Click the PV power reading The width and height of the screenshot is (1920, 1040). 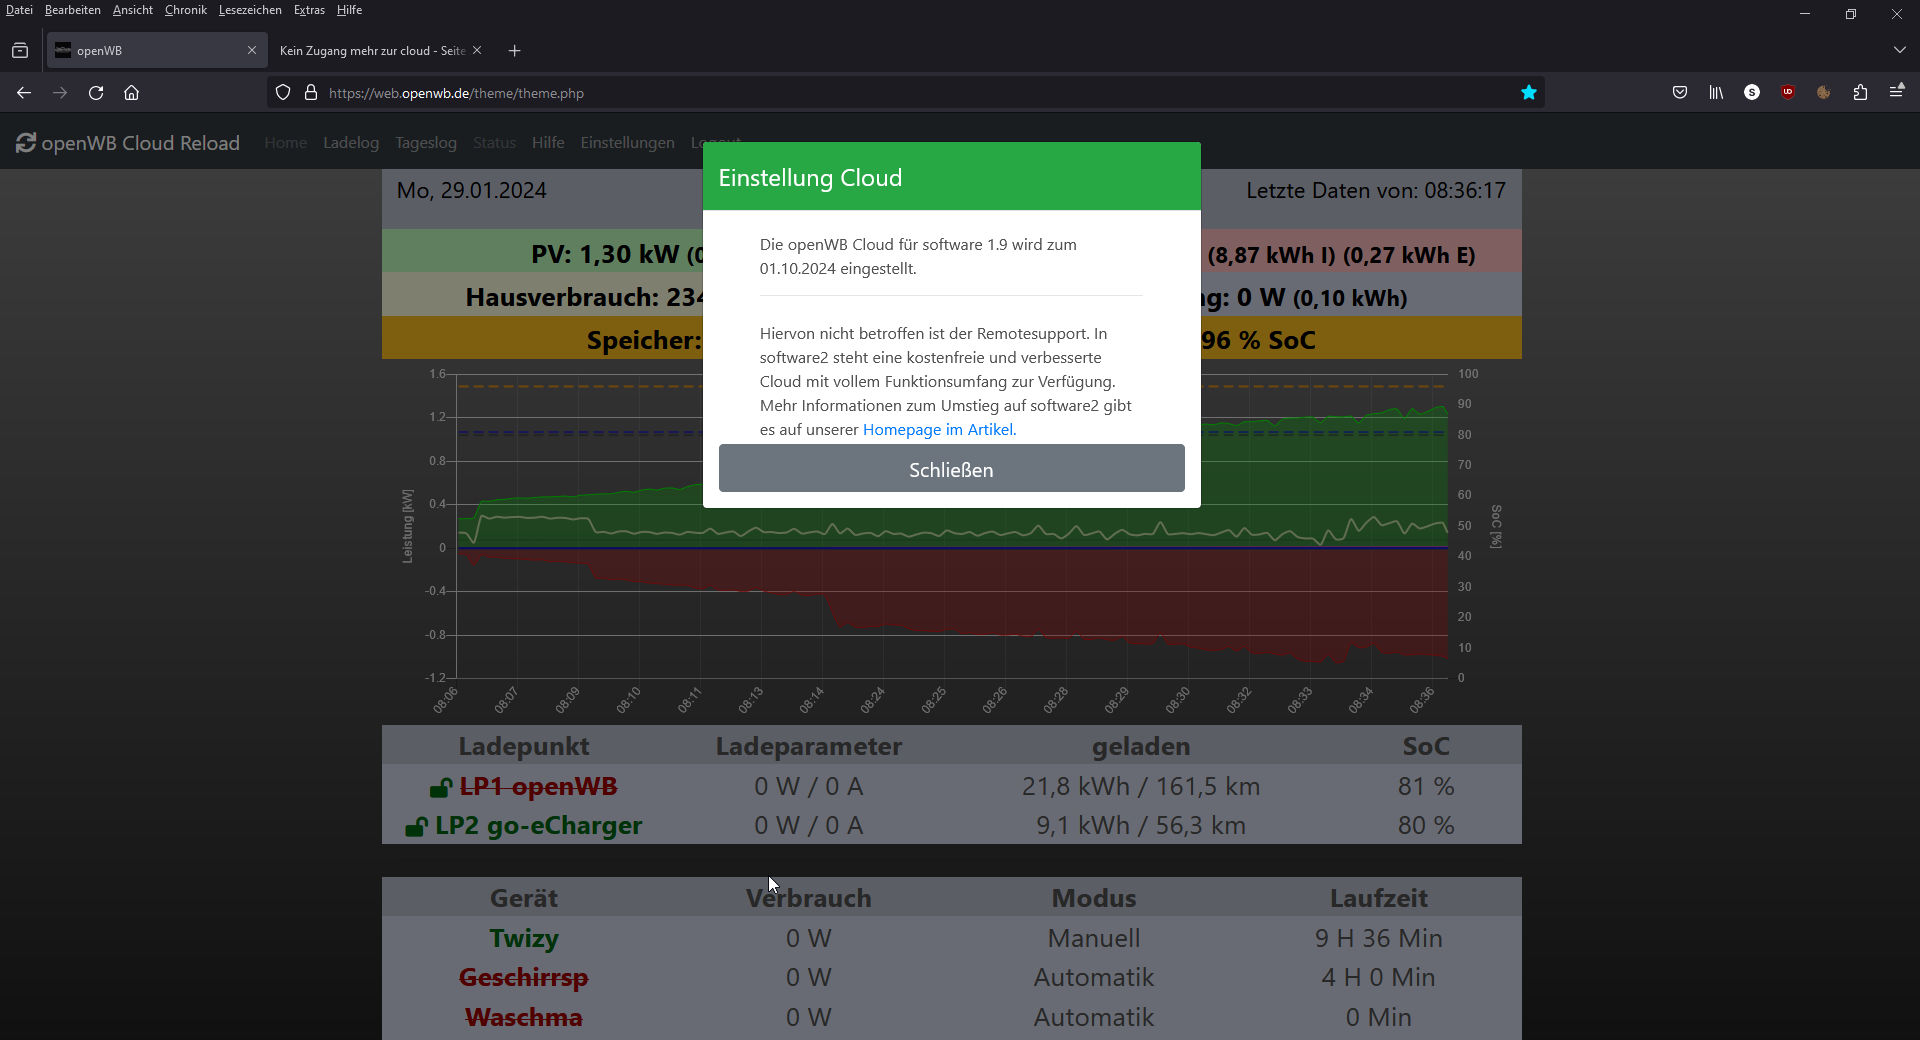click(617, 255)
